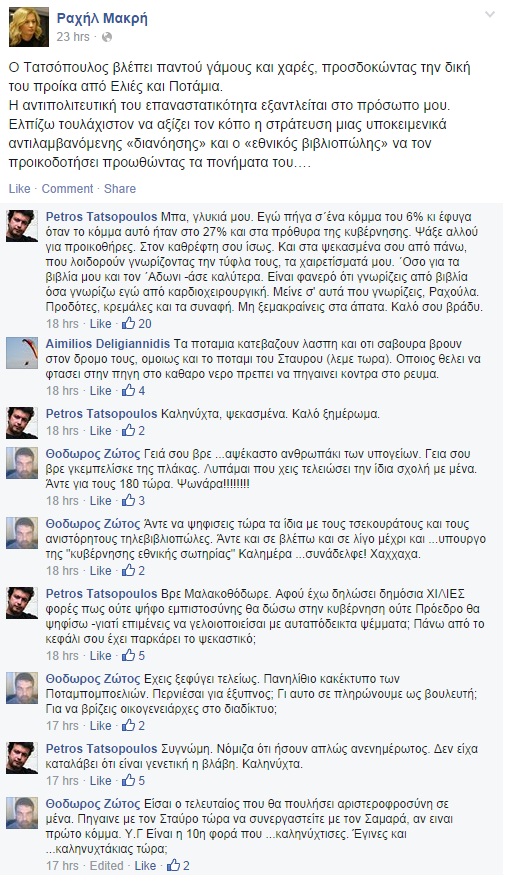Click thumbs-up icon on last comment
The height and width of the screenshot is (881, 510).
pos(173,865)
